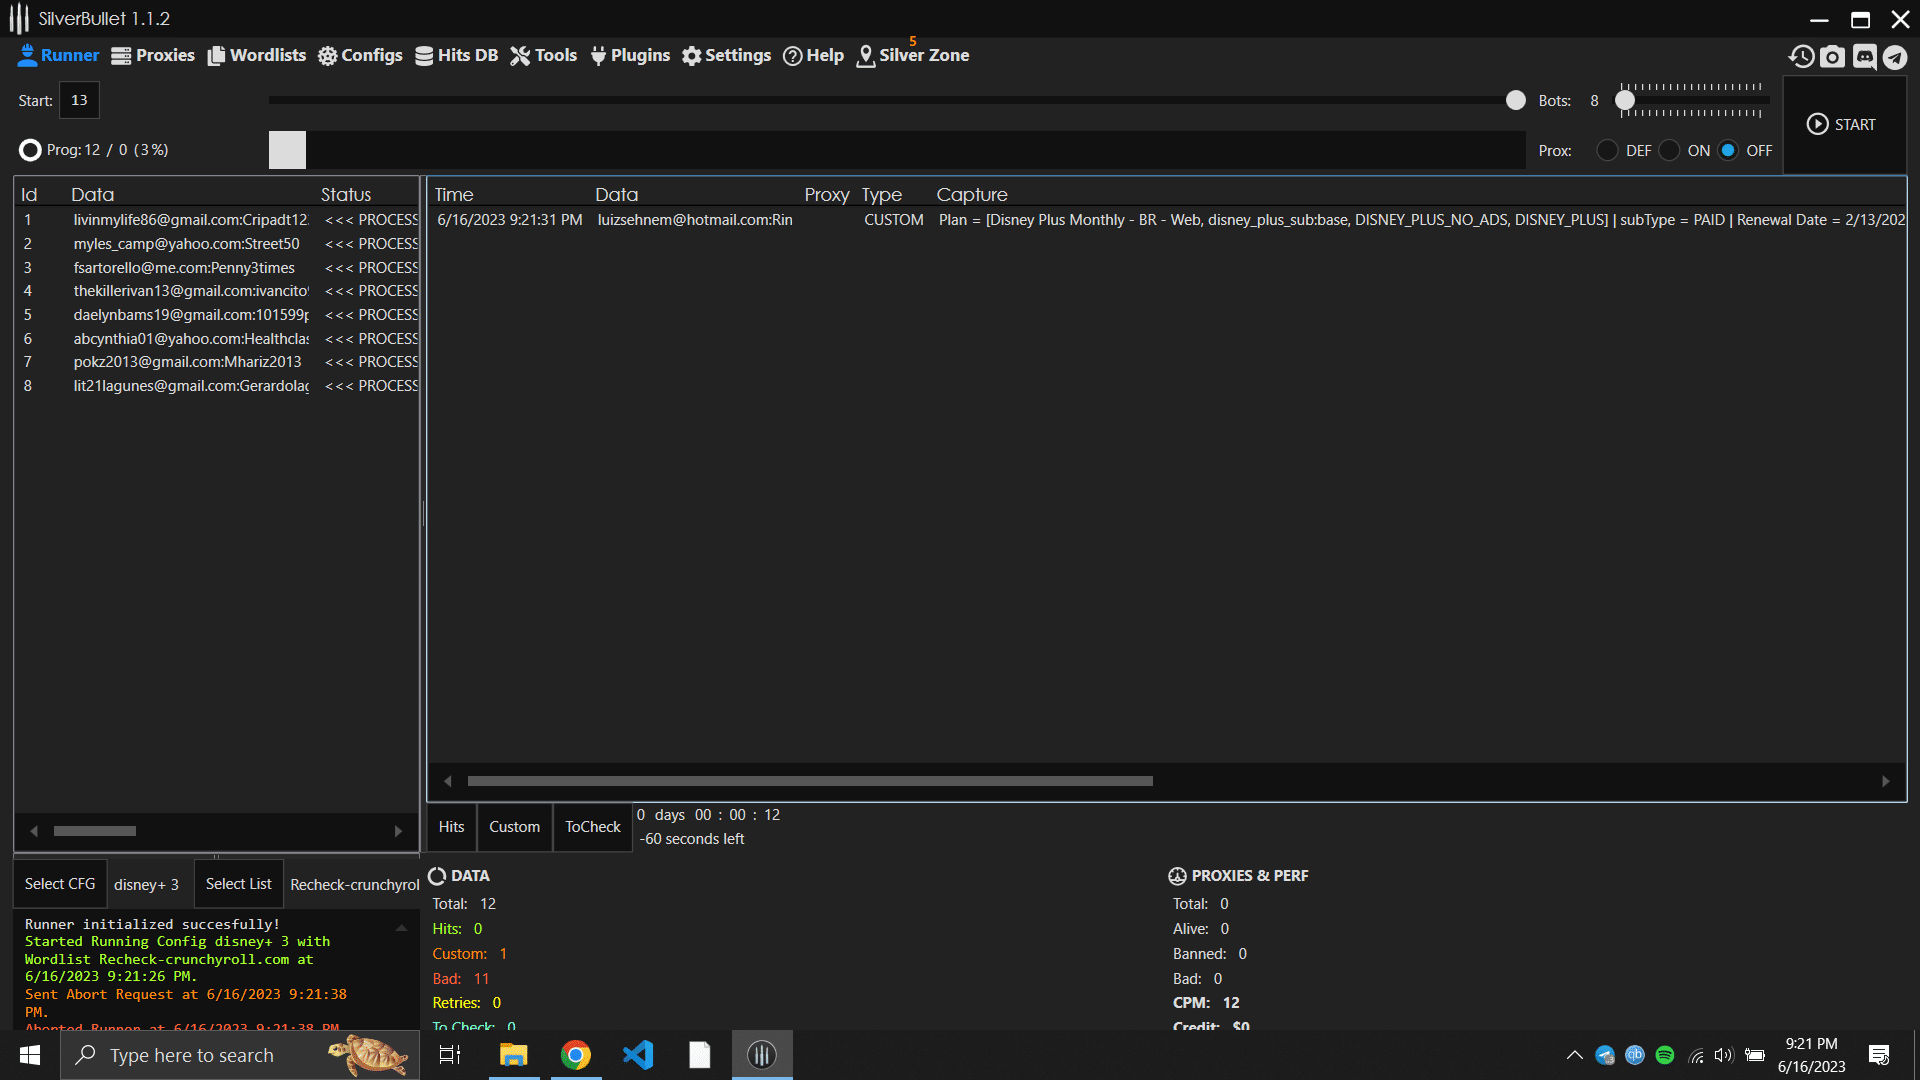Switch to the Custom results tab
1920x1080 pixels.
pos(514,827)
